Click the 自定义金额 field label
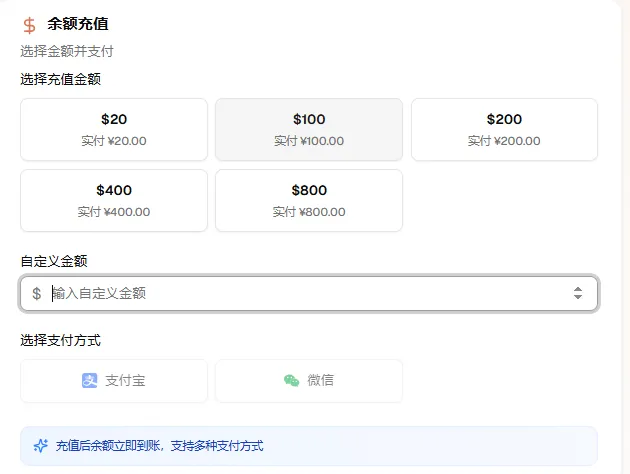The image size is (630, 474). pos(54,261)
